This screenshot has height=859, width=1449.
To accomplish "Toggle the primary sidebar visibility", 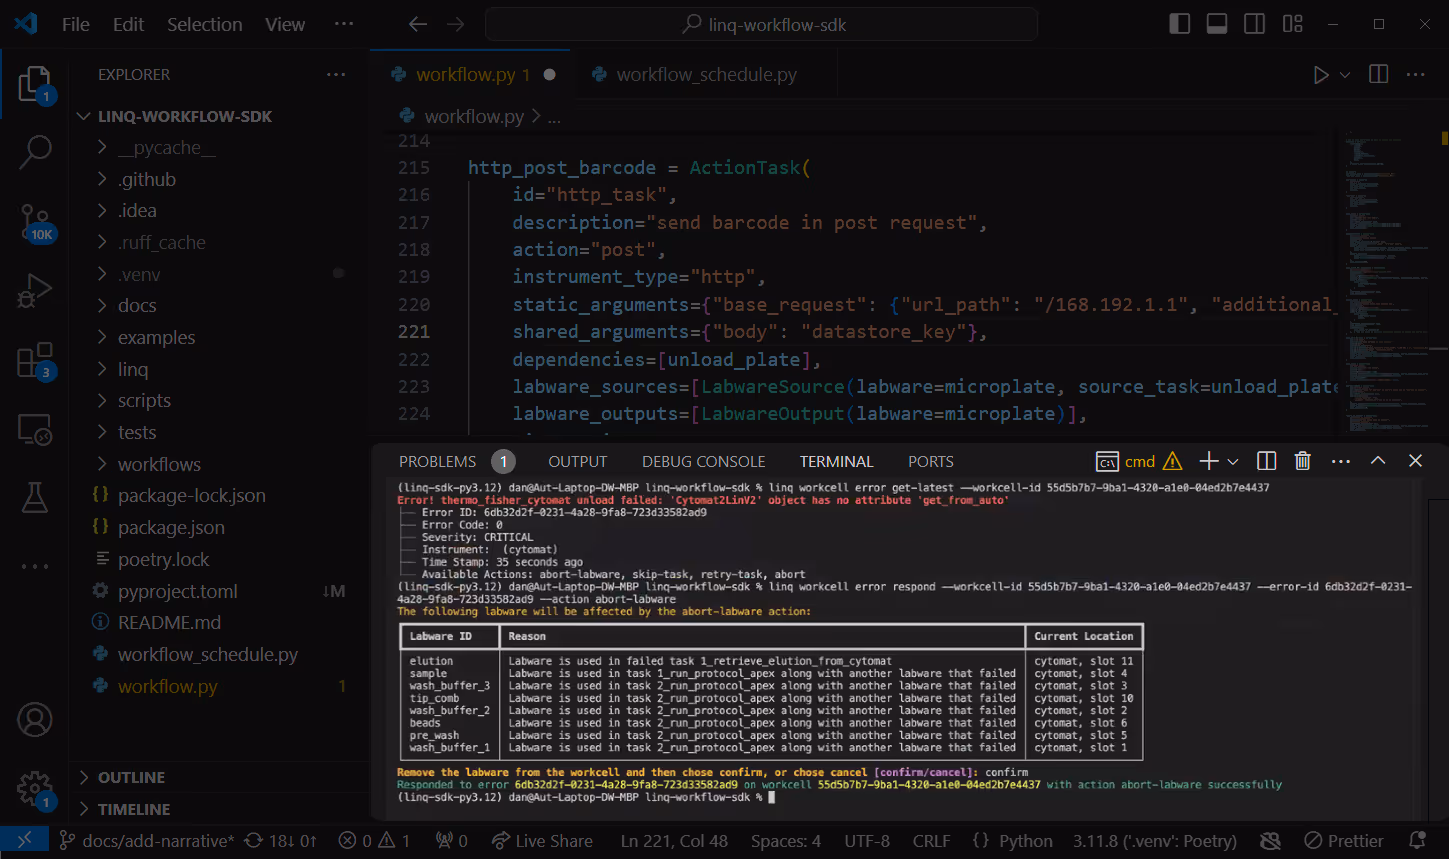I will click(x=1179, y=23).
